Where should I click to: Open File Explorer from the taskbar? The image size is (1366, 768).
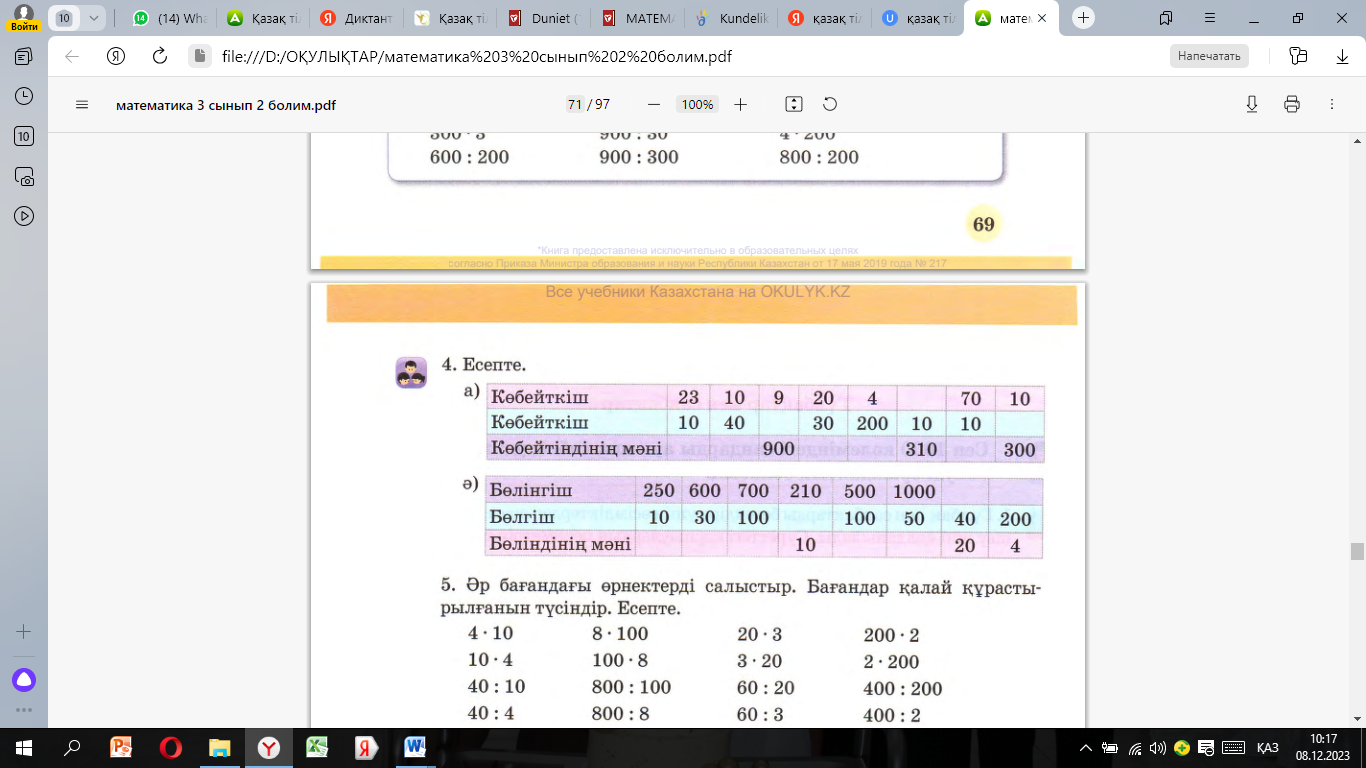pos(219,748)
